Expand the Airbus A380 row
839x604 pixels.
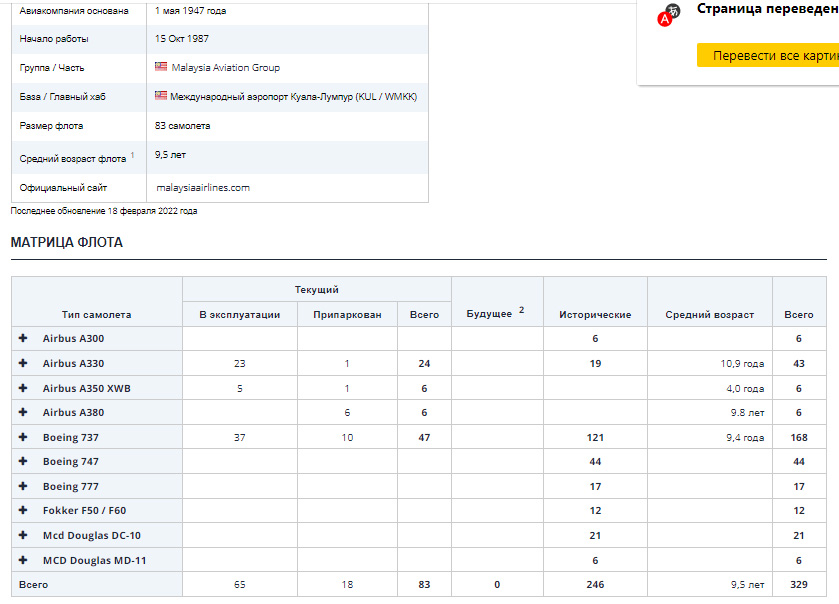23,412
